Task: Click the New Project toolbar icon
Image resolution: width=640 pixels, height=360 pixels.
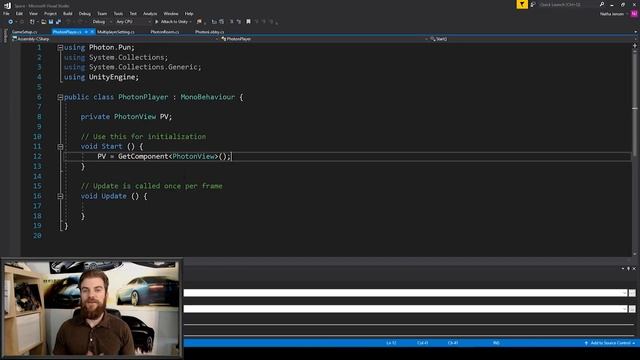Action: pos(32,22)
